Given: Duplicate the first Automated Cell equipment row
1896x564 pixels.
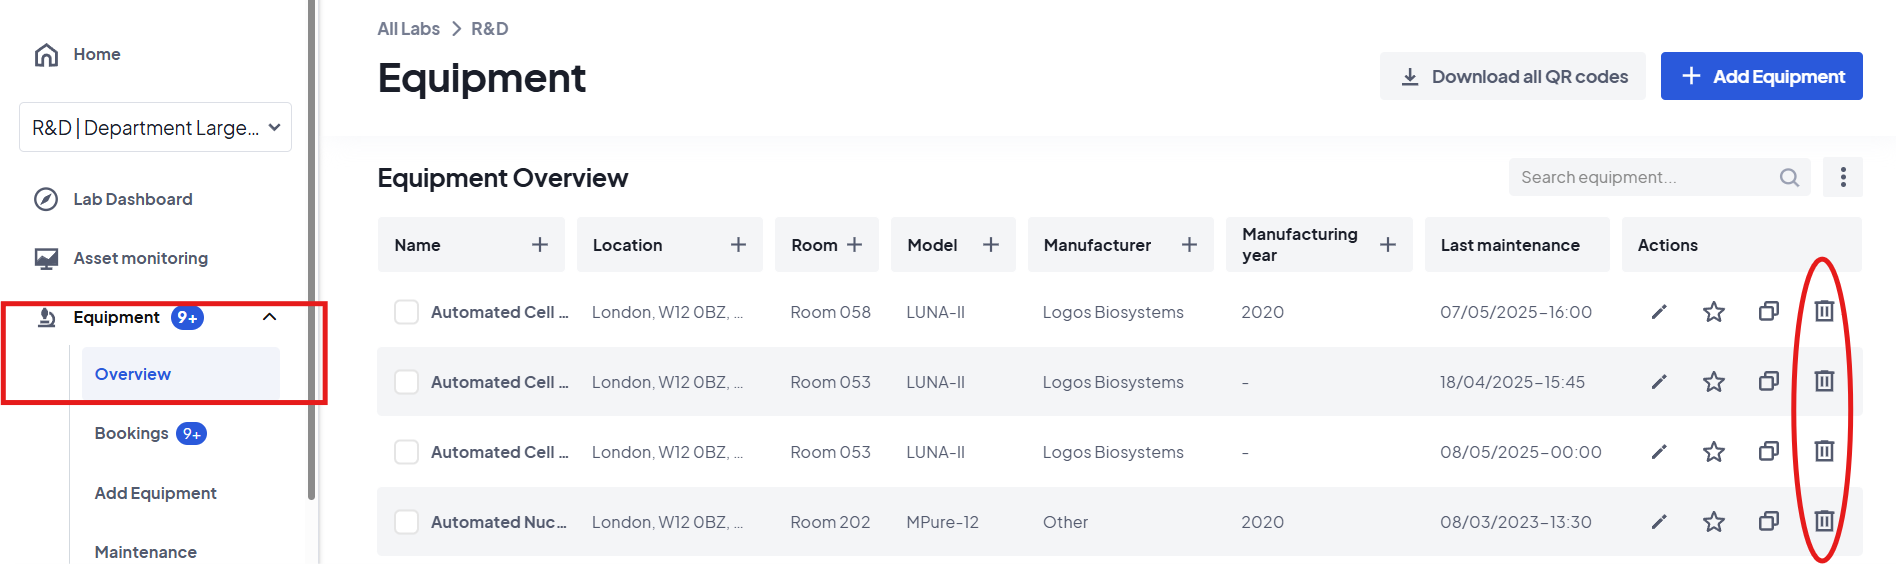Looking at the screenshot, I should tap(1769, 311).
